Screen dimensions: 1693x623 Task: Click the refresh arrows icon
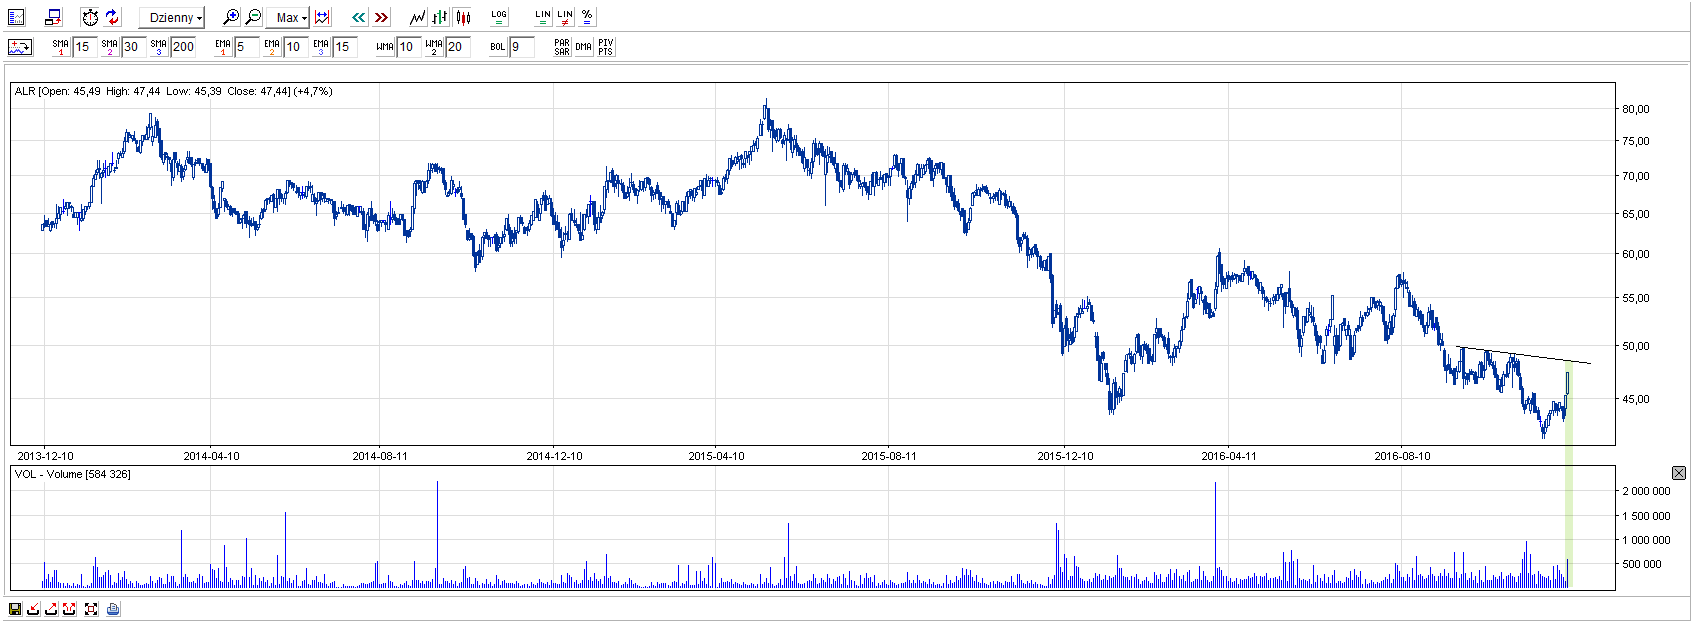pos(112,17)
